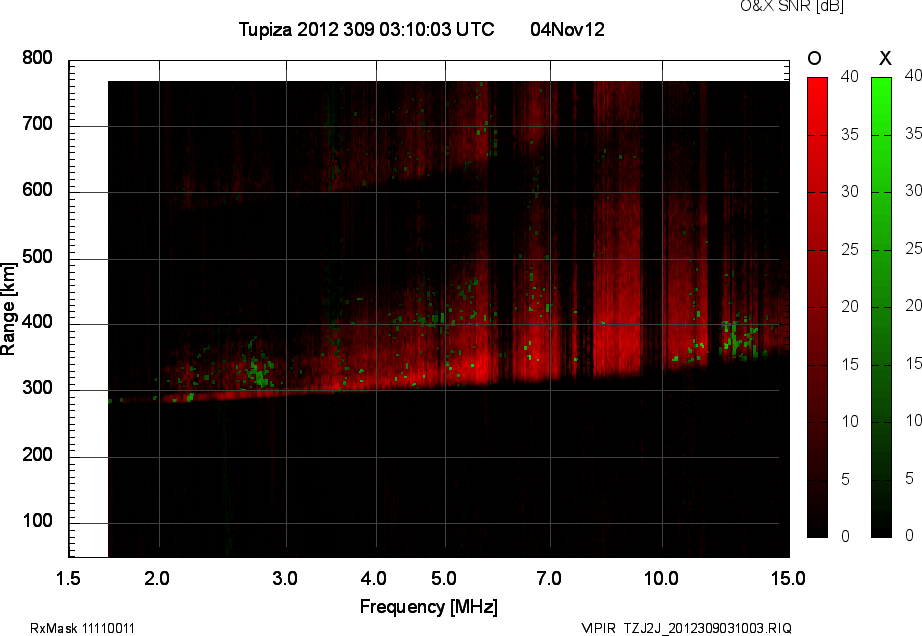The width and height of the screenshot is (922, 636).
Task: Select the red O-mode color bar
Action: click(x=817, y=307)
